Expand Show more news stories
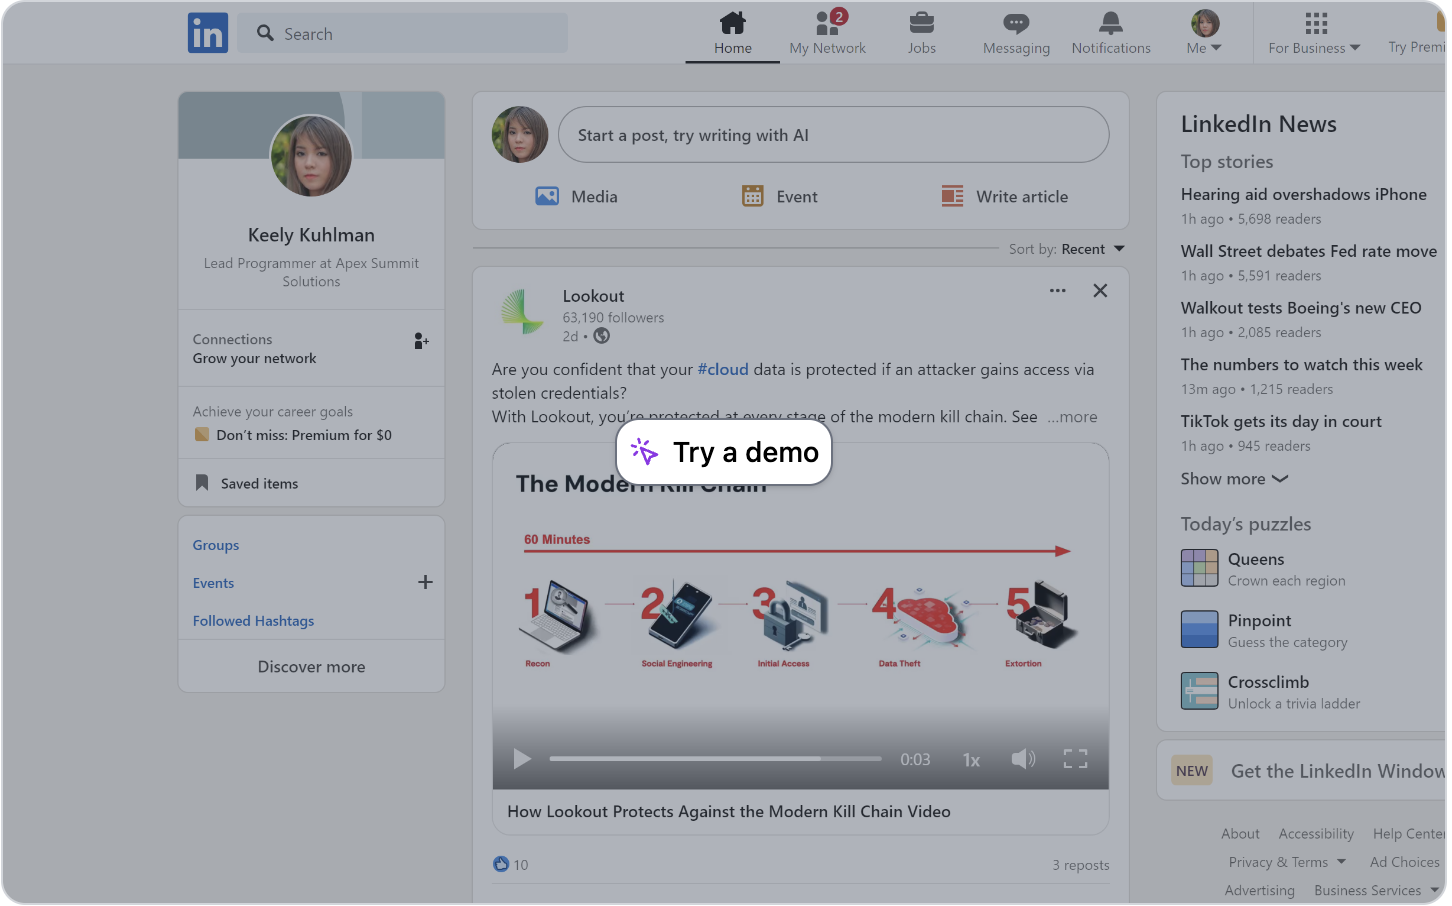Image resolution: width=1452 pixels, height=906 pixels. (1234, 479)
